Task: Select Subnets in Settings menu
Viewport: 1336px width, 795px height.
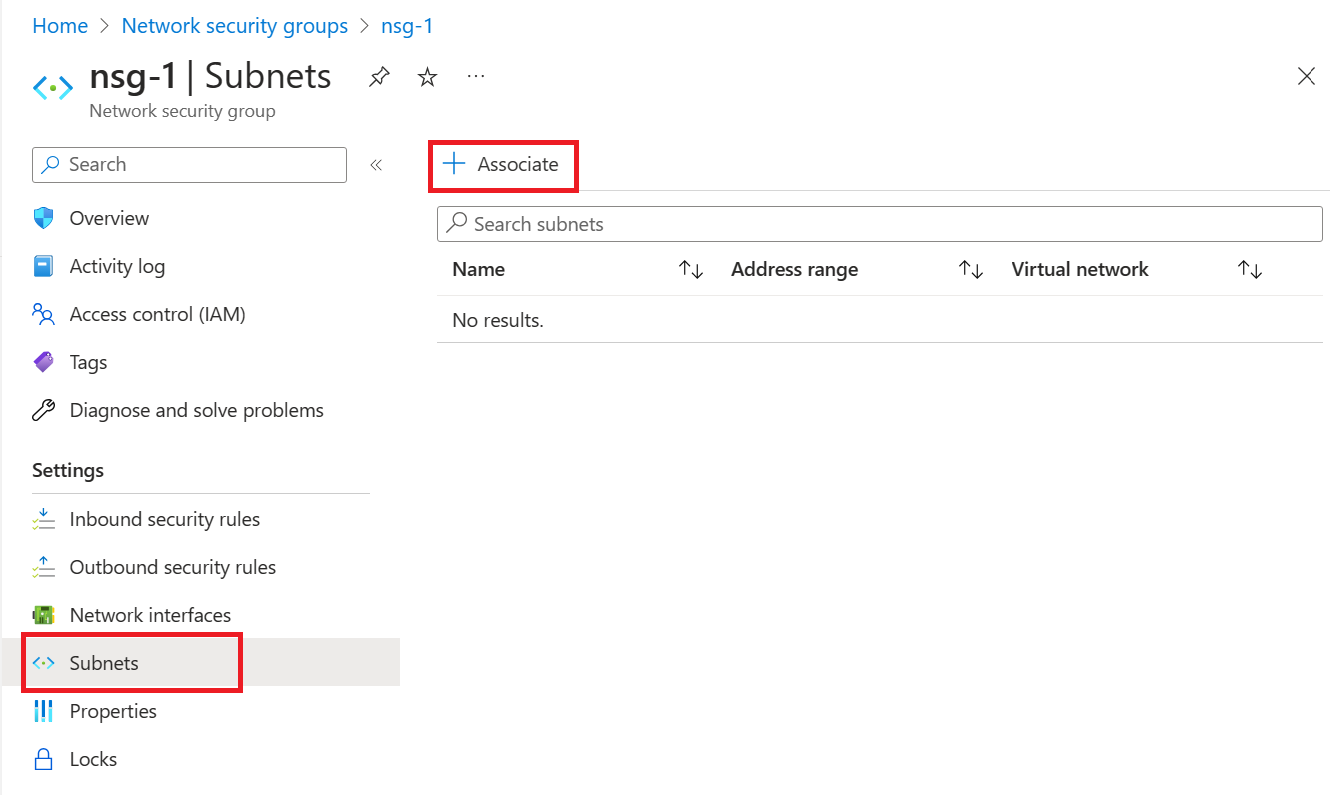Action: point(104,663)
